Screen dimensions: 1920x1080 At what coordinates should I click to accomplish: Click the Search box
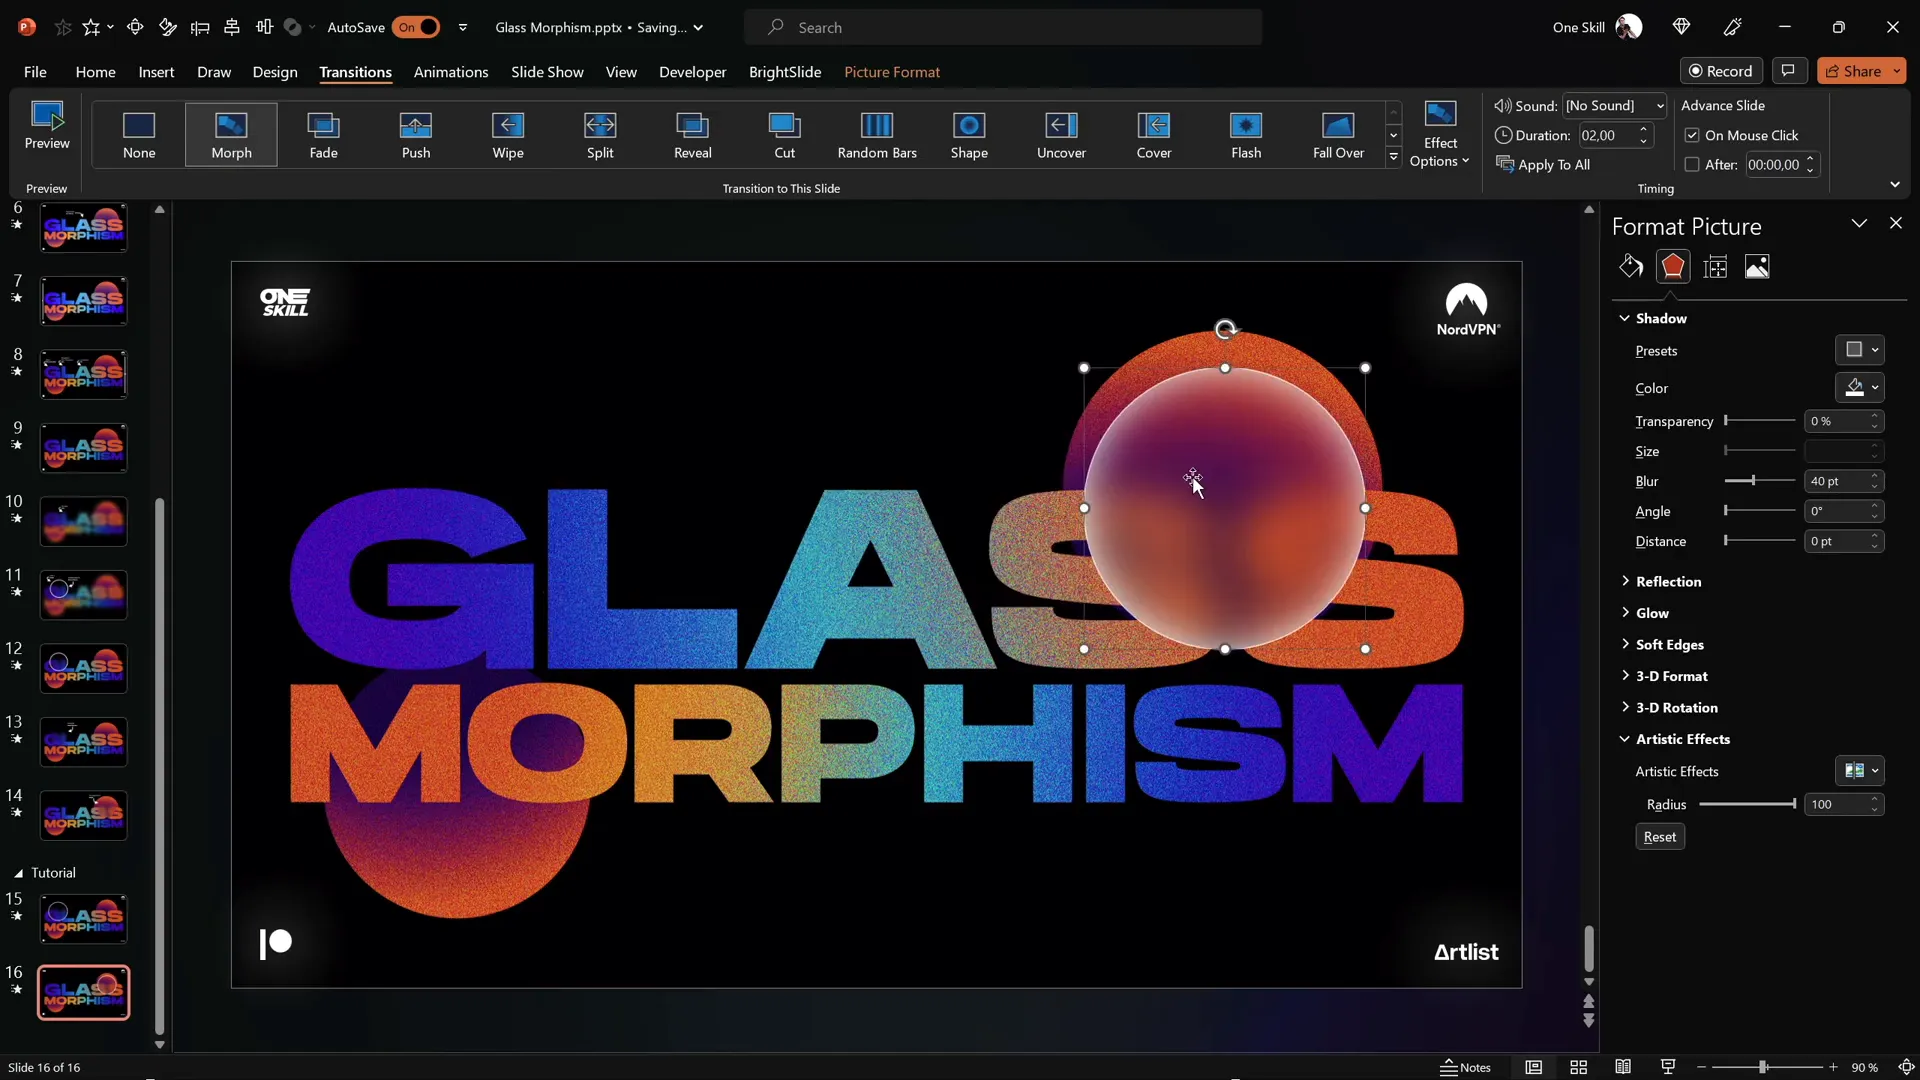point(1003,27)
